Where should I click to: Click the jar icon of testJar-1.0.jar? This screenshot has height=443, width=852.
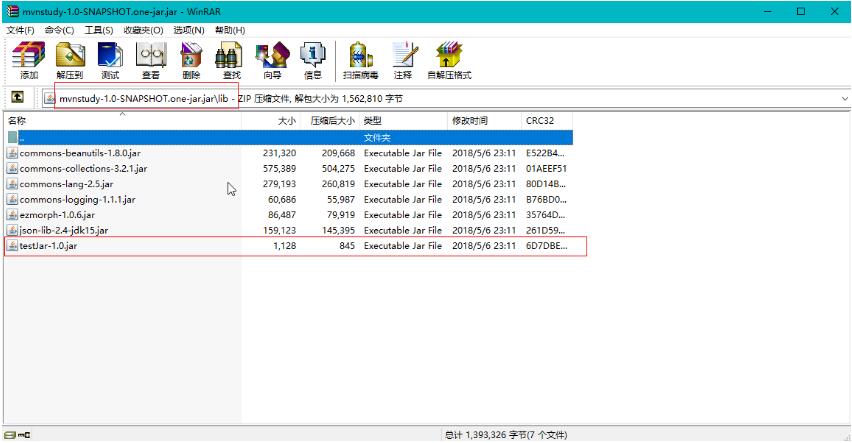pos(12,246)
